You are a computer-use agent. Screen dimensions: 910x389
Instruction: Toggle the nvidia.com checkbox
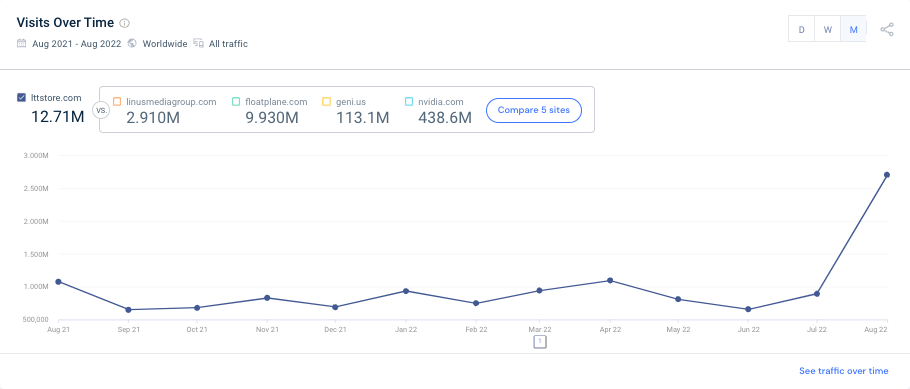click(x=409, y=102)
